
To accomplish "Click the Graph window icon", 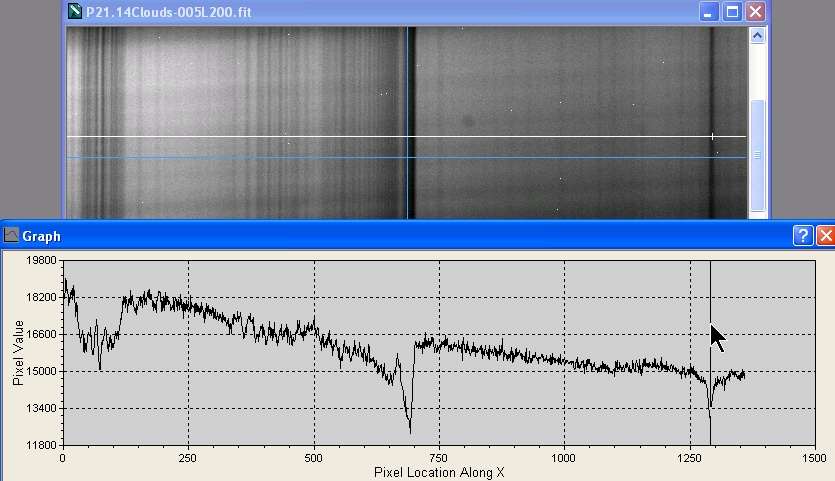I will (11, 236).
